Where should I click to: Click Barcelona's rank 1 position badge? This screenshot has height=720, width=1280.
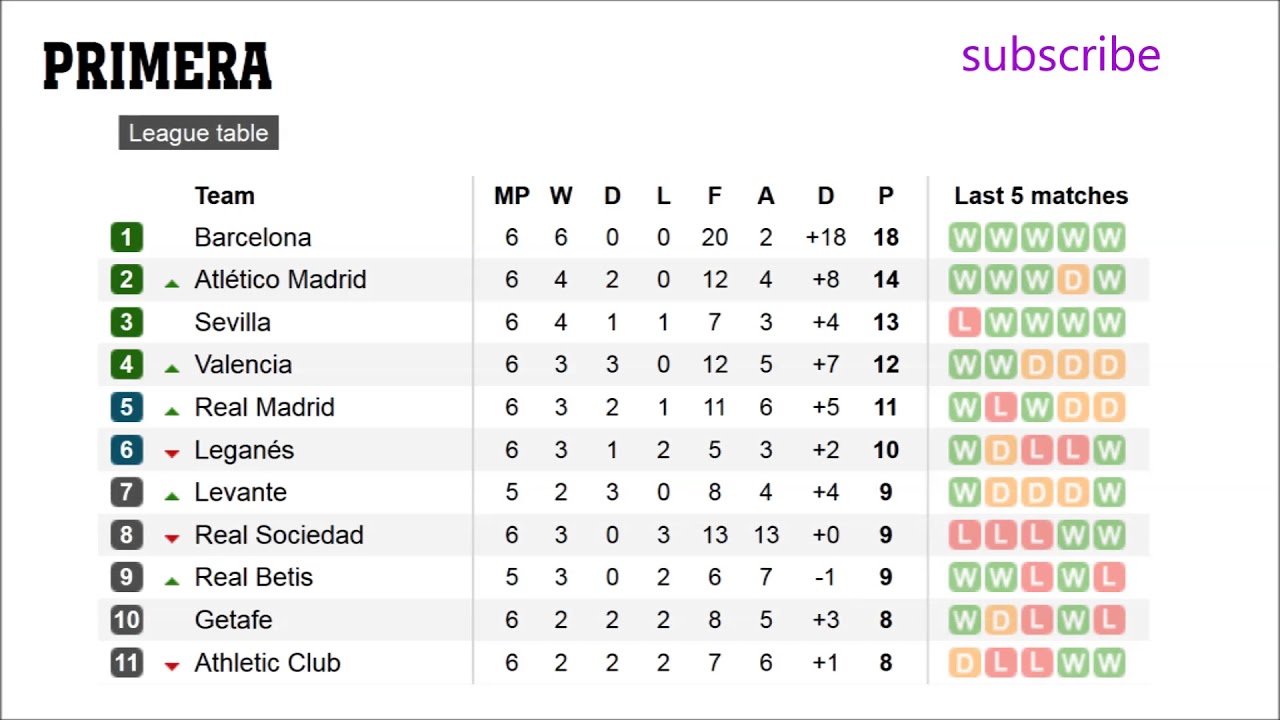[126, 238]
